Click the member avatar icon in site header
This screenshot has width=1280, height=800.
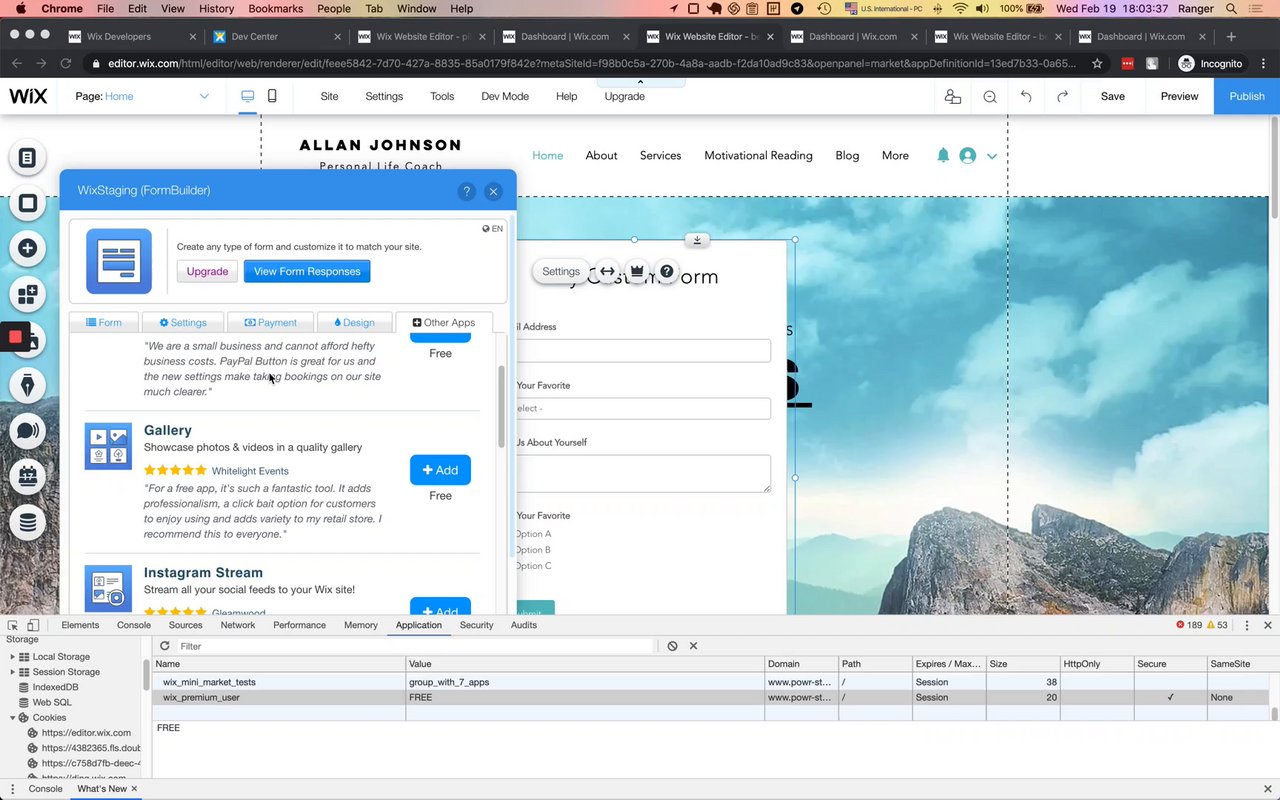click(967, 156)
